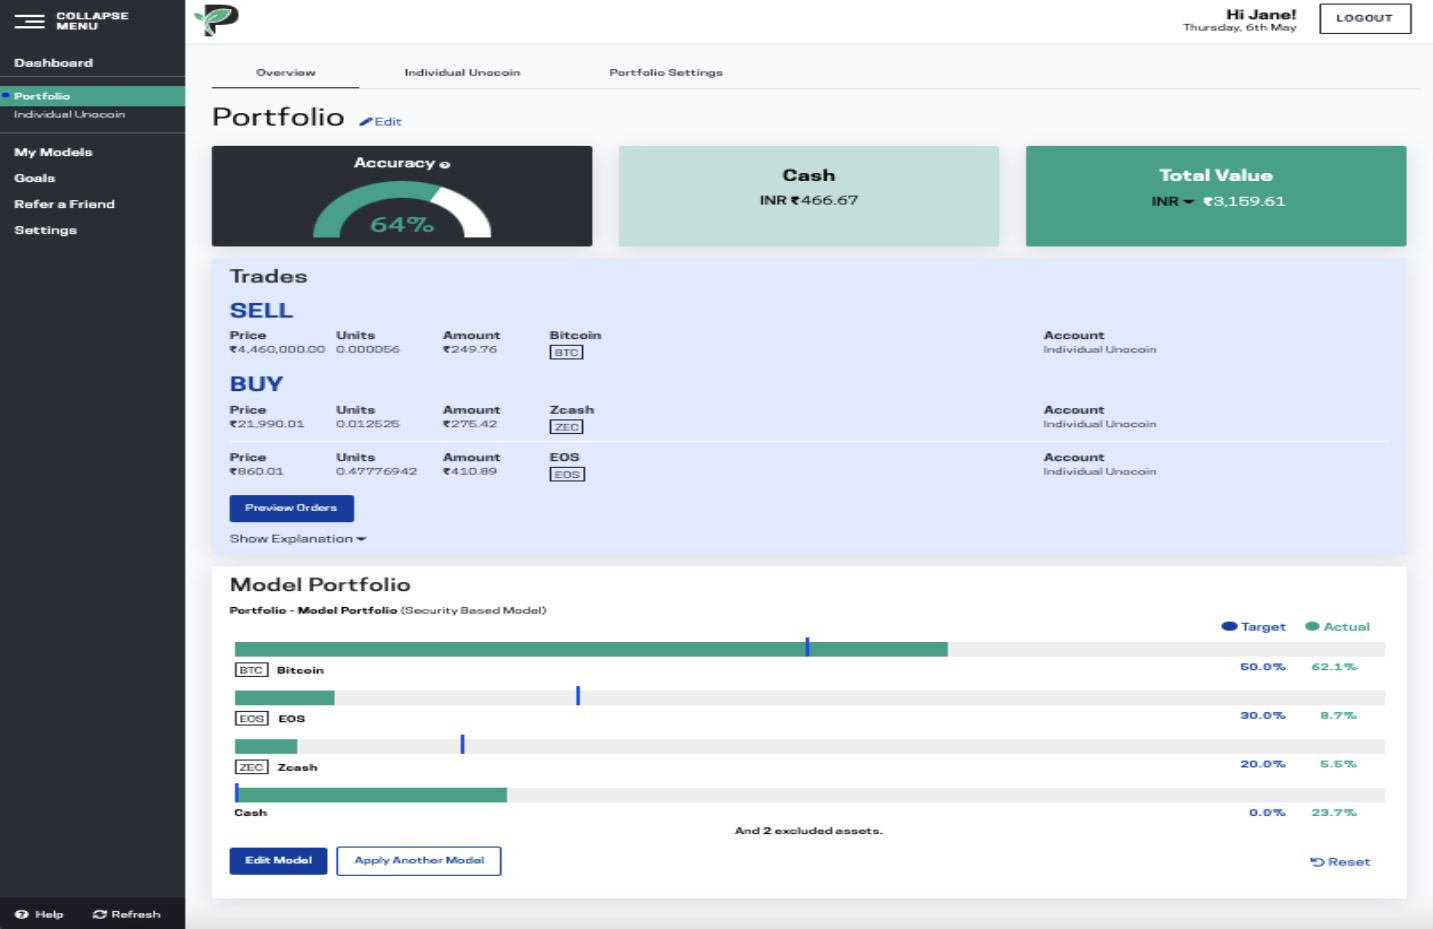
Task: Click the Bitcoin actual 62.1% value
Action: 1334,667
